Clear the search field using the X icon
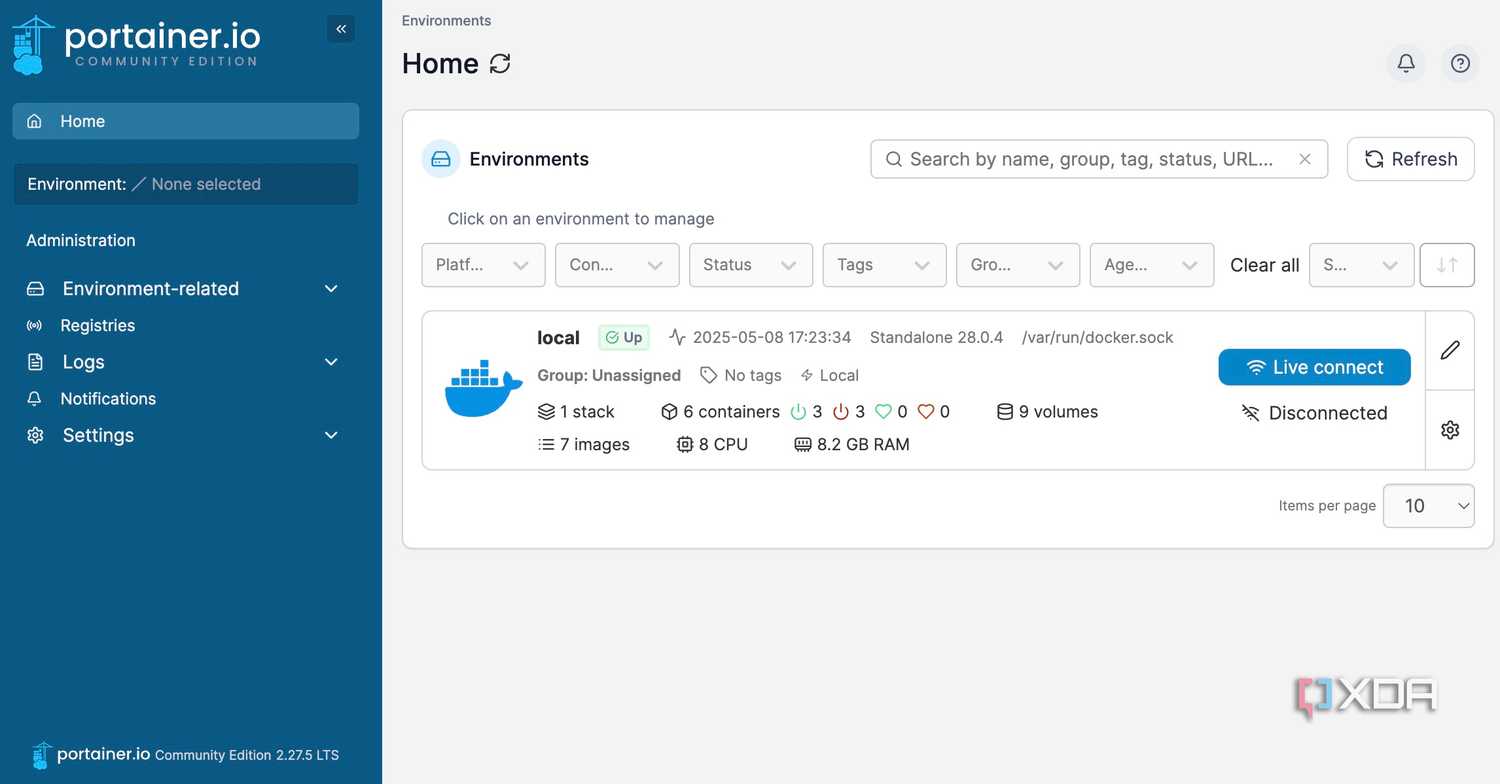Image resolution: width=1500 pixels, height=784 pixels. click(1305, 159)
